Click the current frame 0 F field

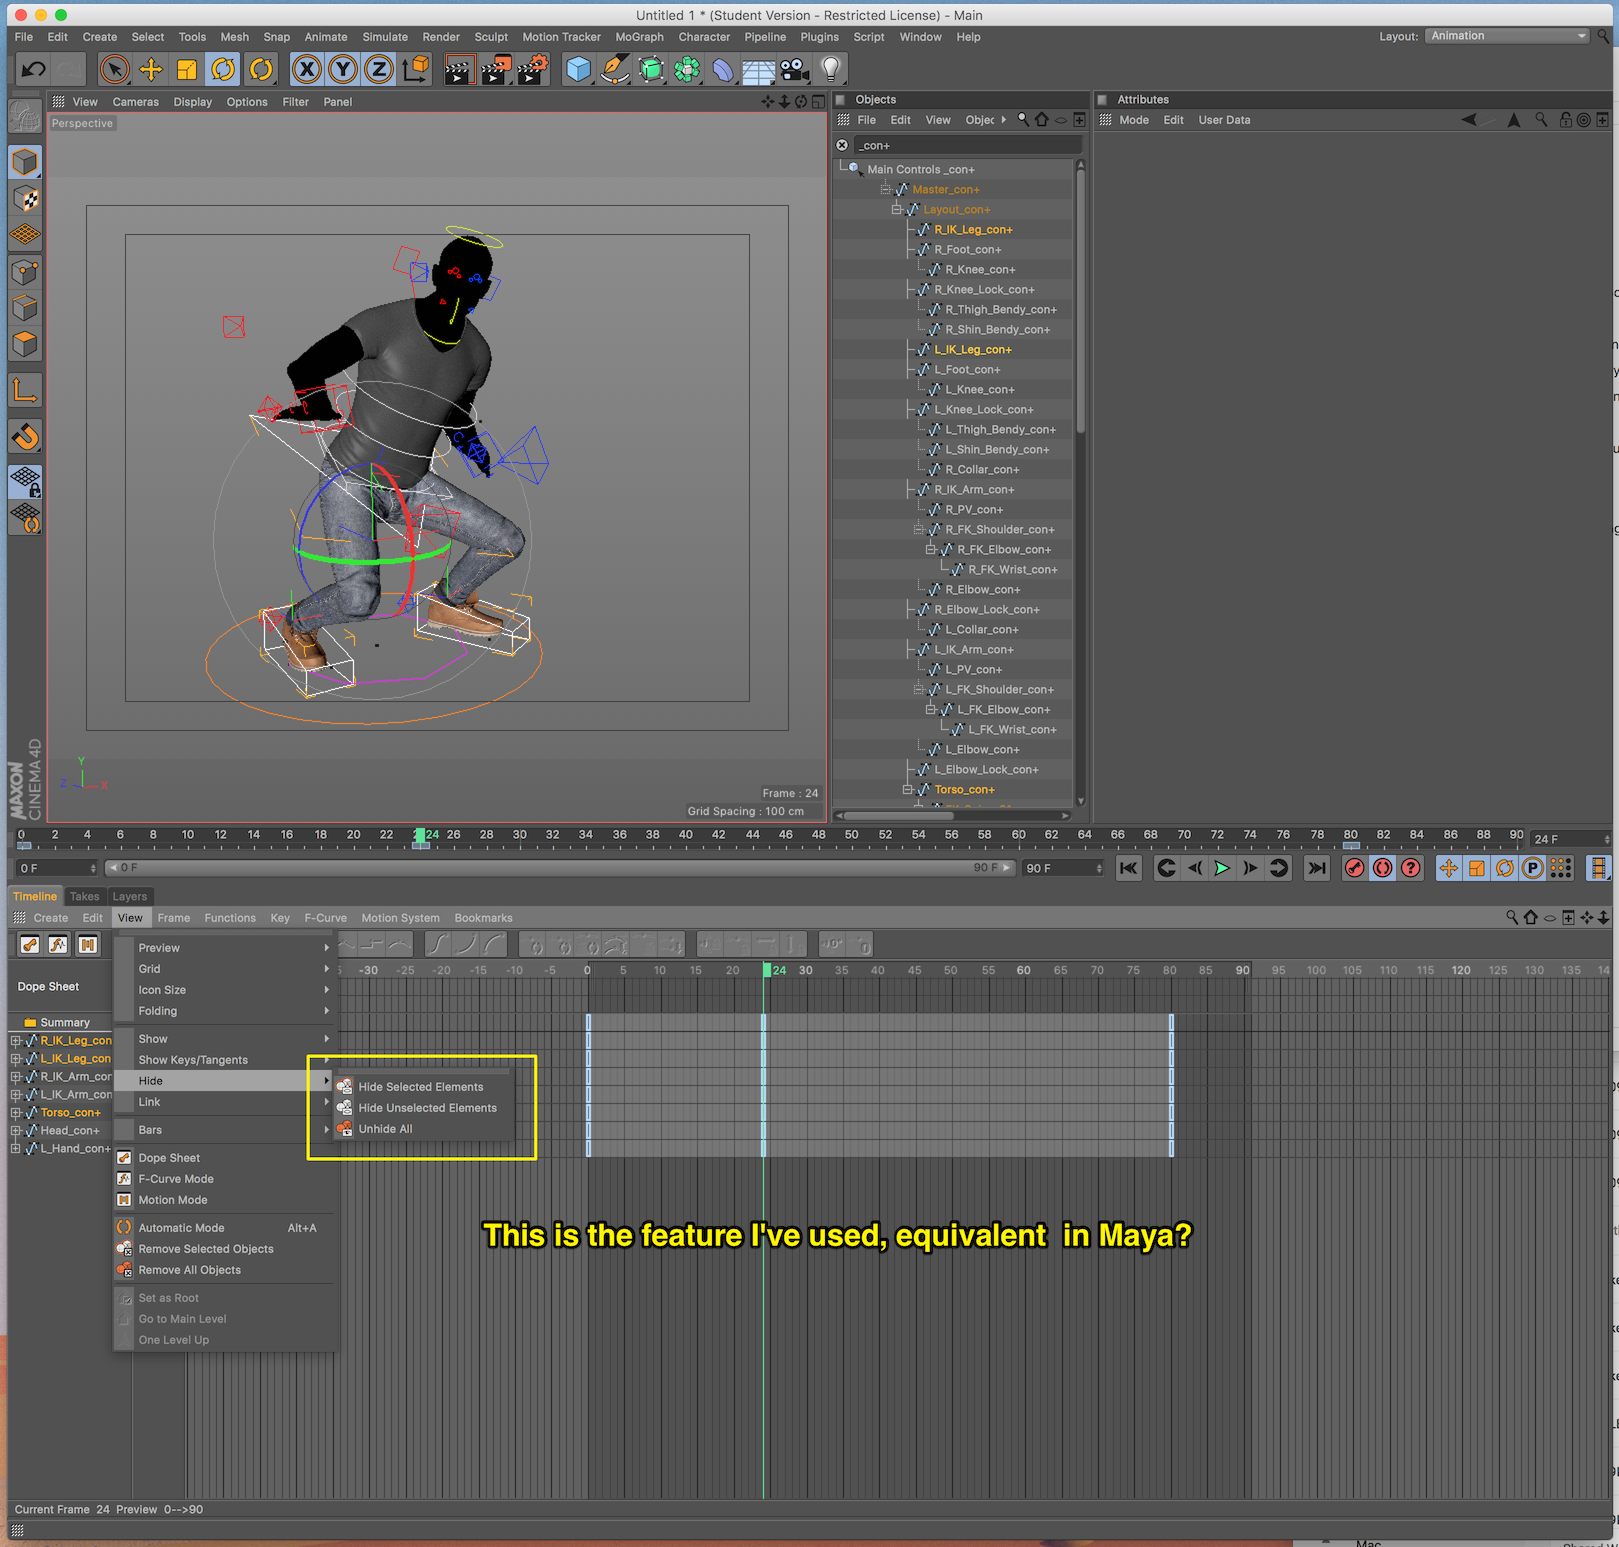point(58,868)
